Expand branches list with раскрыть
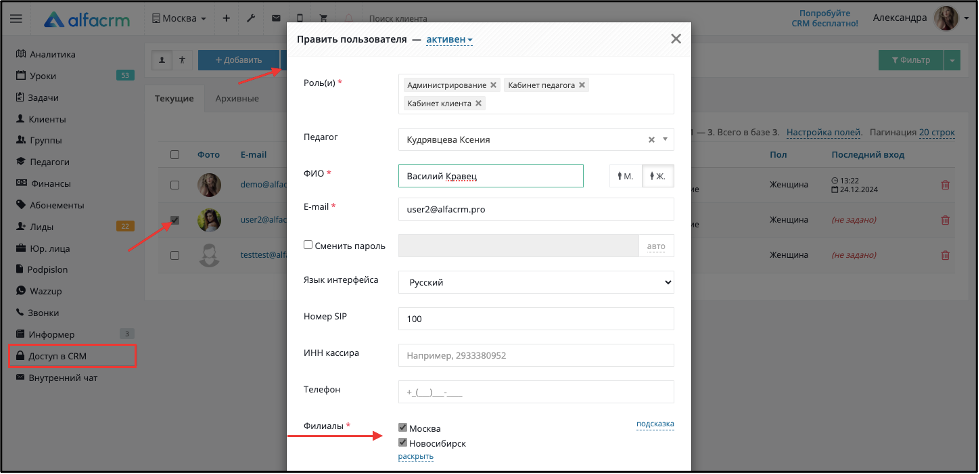This screenshot has height=474, width=979. [x=415, y=457]
